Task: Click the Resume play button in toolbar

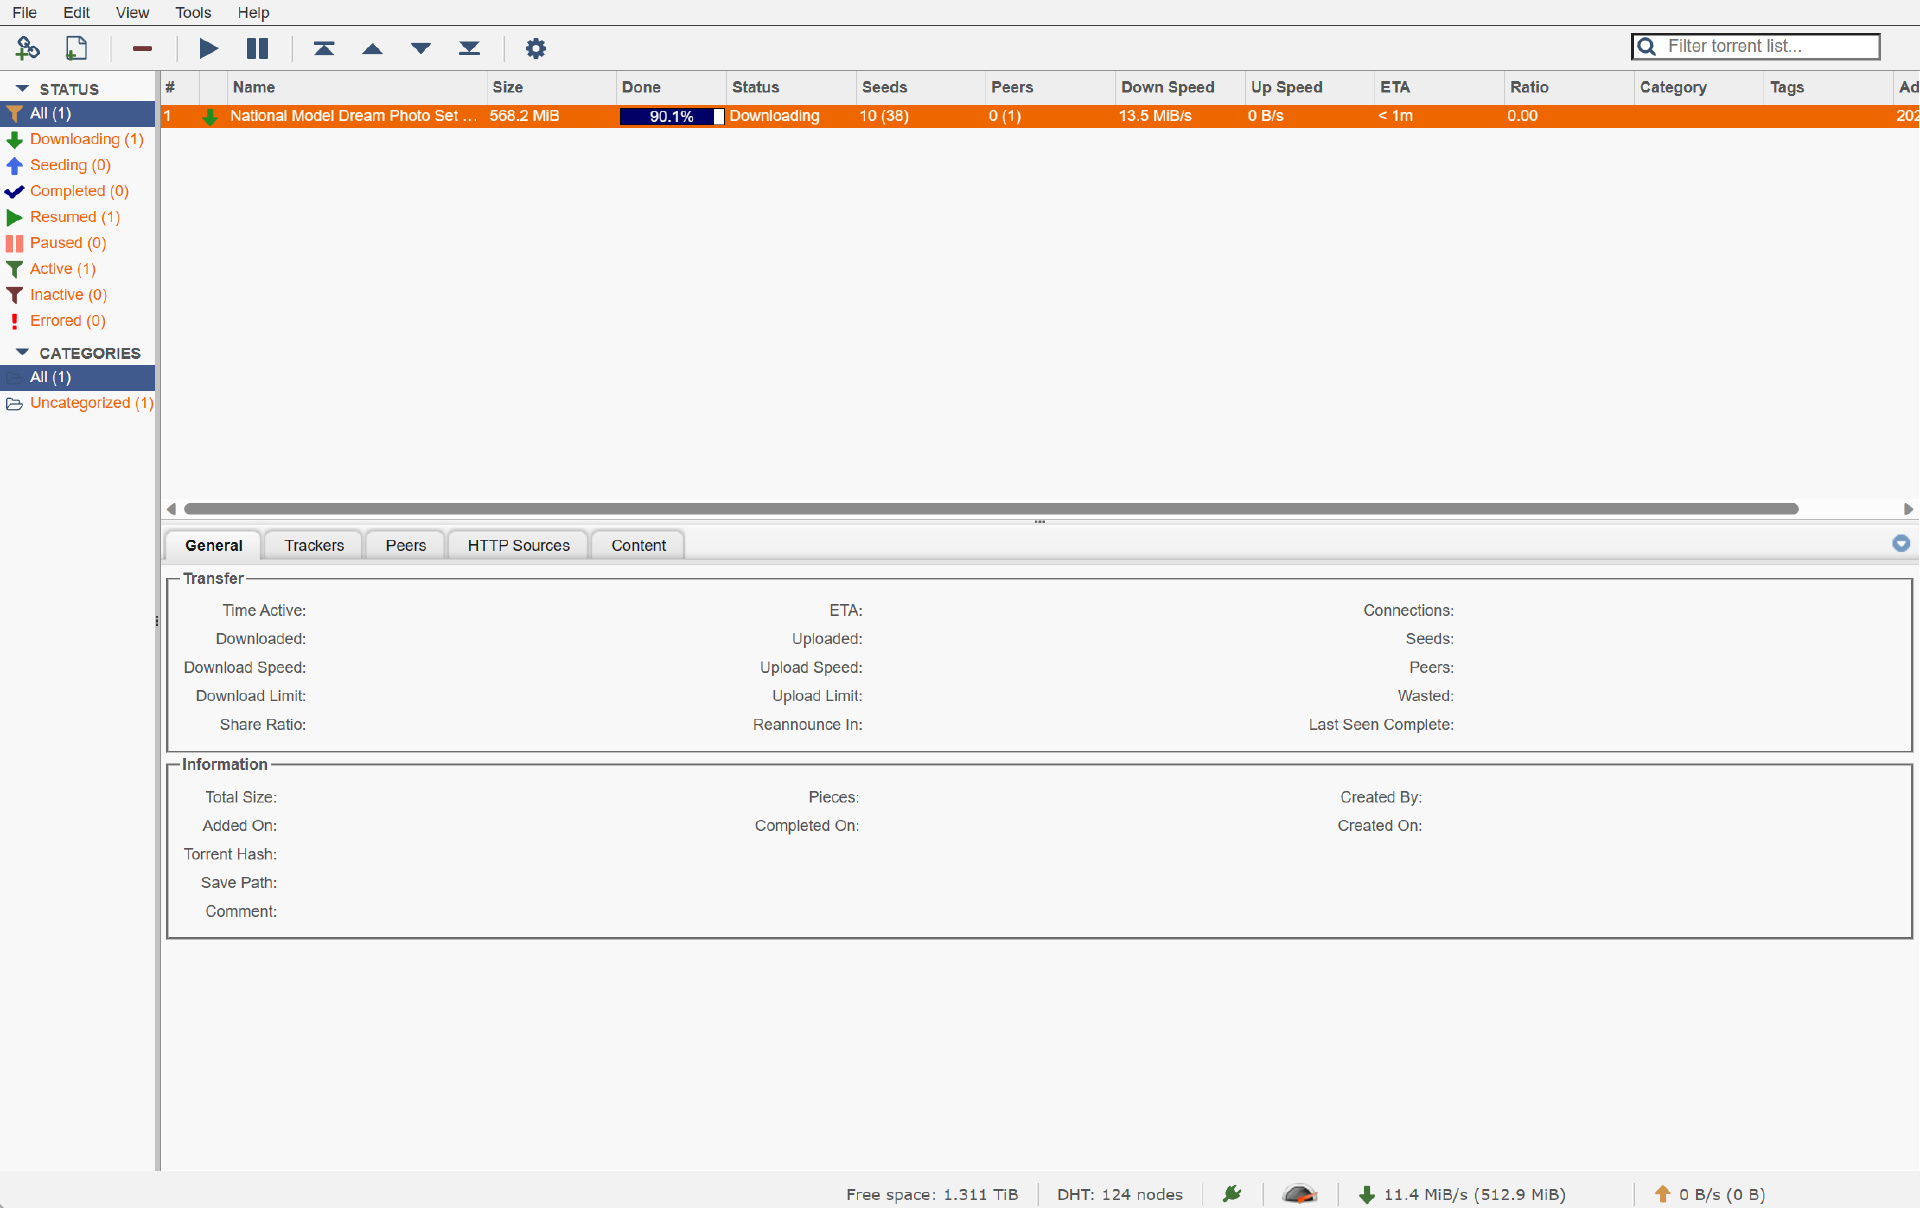Action: [x=208, y=48]
